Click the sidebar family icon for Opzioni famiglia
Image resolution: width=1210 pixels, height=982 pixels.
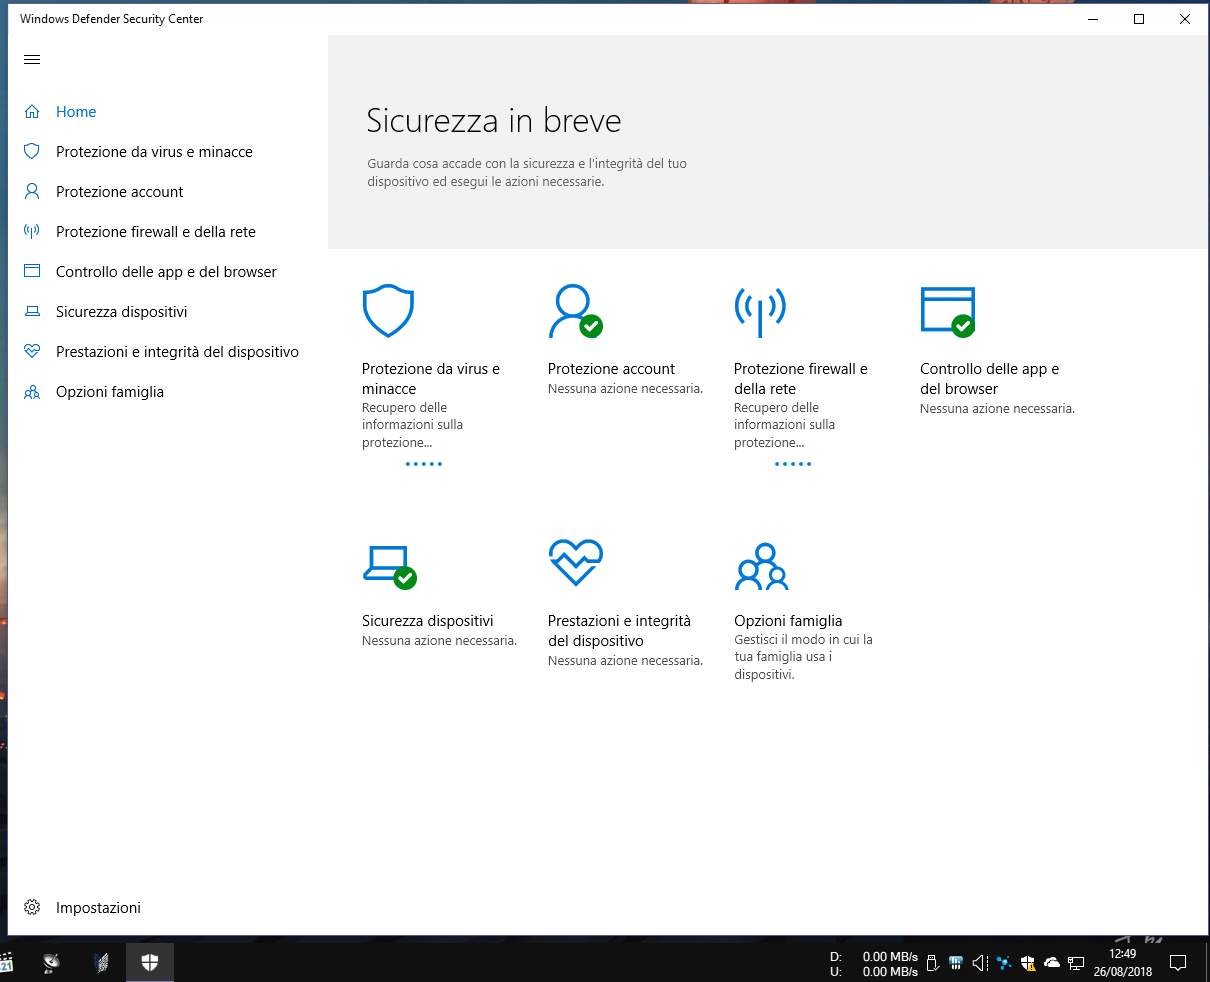pos(32,392)
